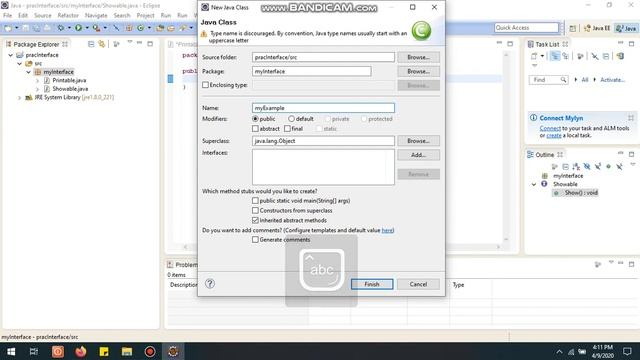Open the Run button dropdown arrow
640x360 pixels.
pyautogui.click(x=87, y=28)
